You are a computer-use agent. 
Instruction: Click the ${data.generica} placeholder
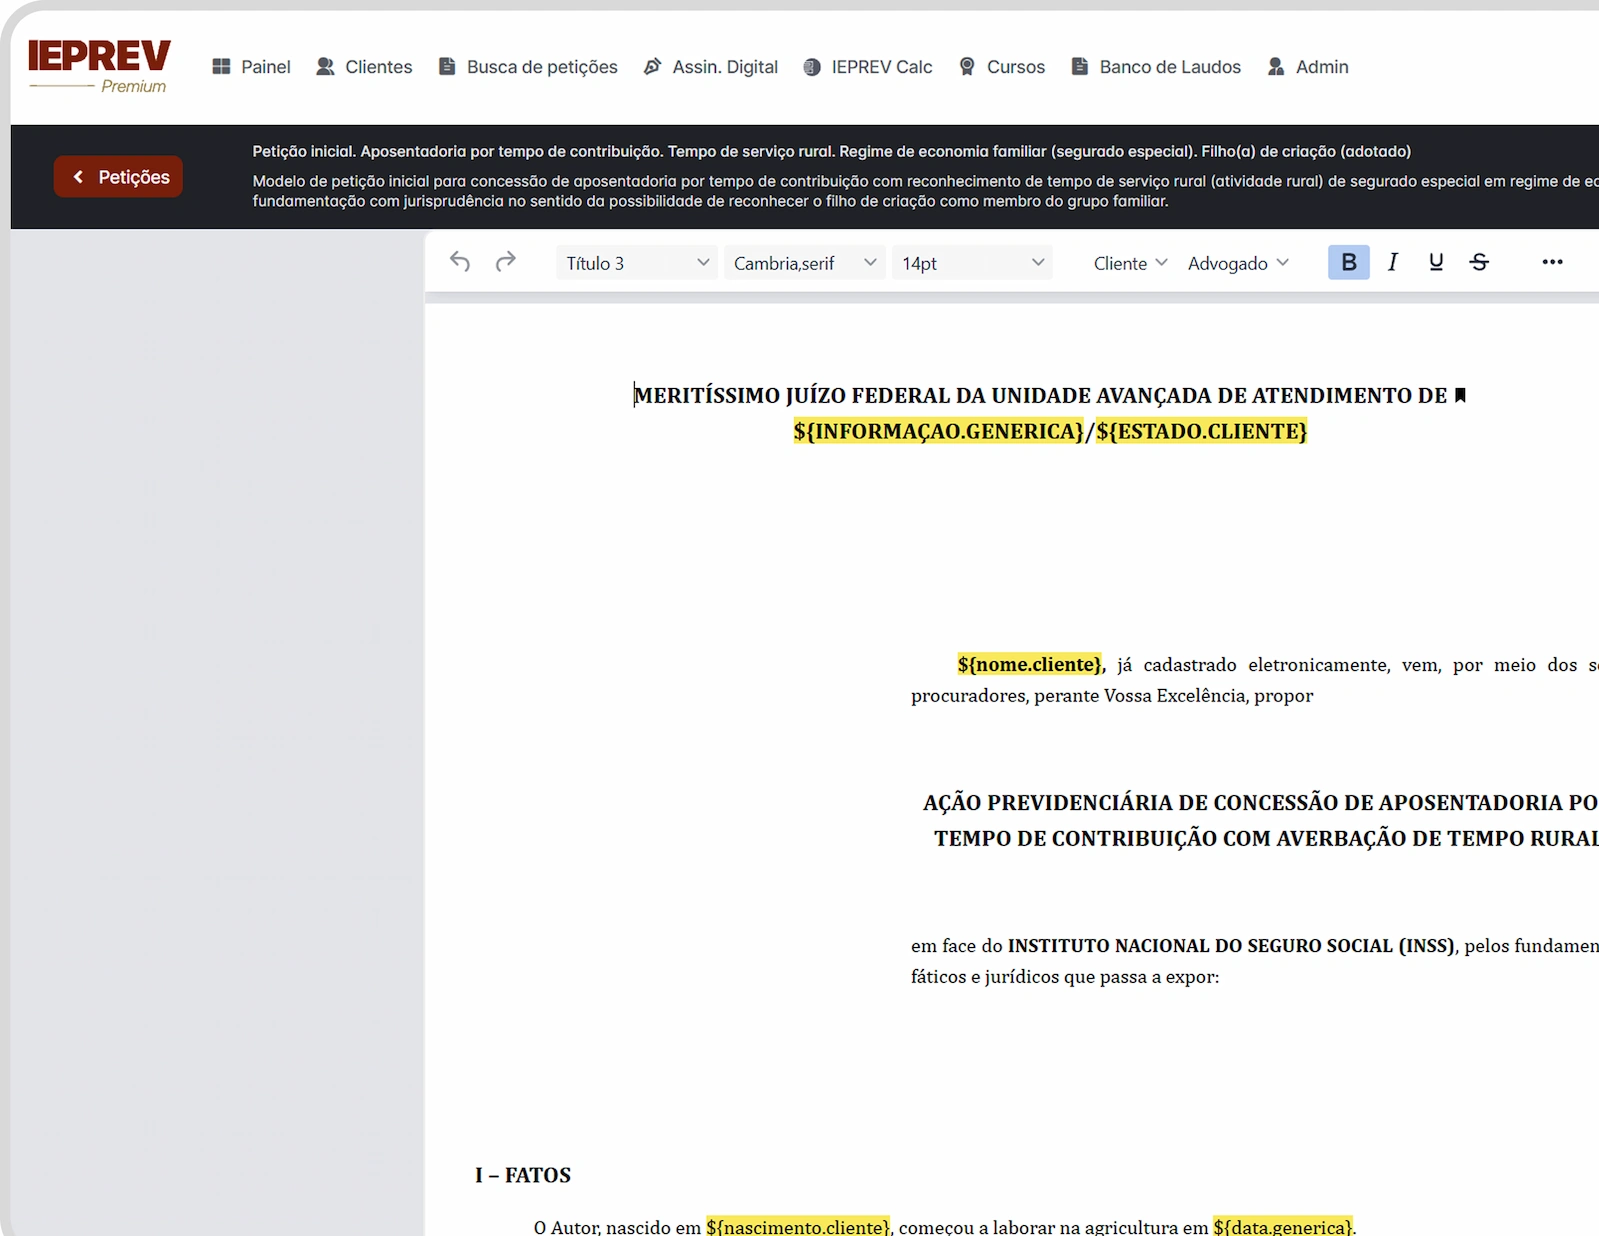click(1283, 1226)
